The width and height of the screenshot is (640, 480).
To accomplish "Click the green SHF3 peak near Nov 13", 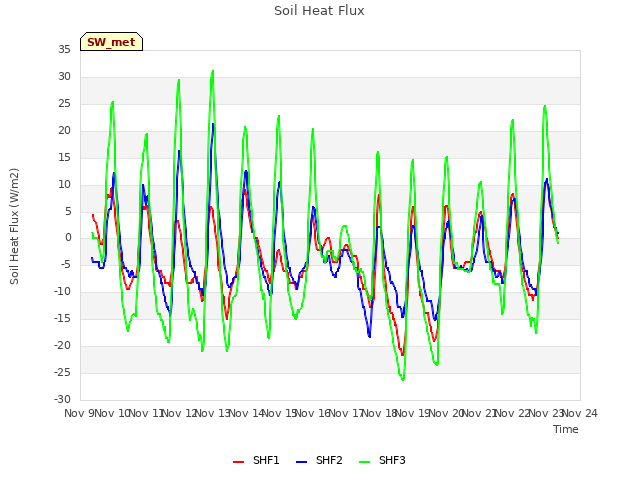I will point(213,71).
